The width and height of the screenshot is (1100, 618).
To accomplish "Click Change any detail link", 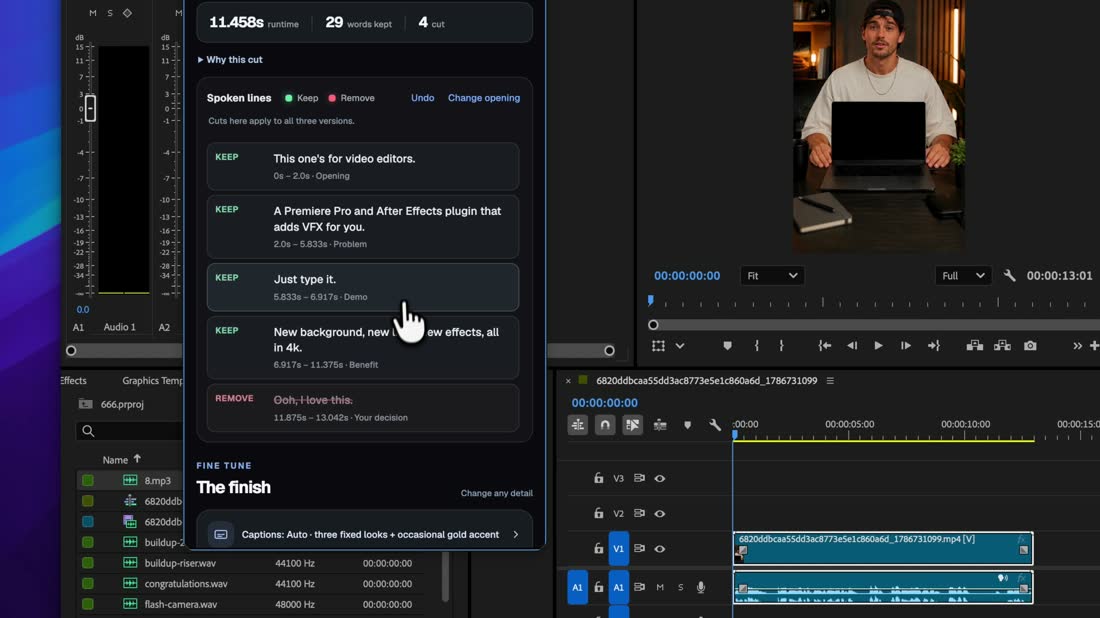I will (497, 493).
